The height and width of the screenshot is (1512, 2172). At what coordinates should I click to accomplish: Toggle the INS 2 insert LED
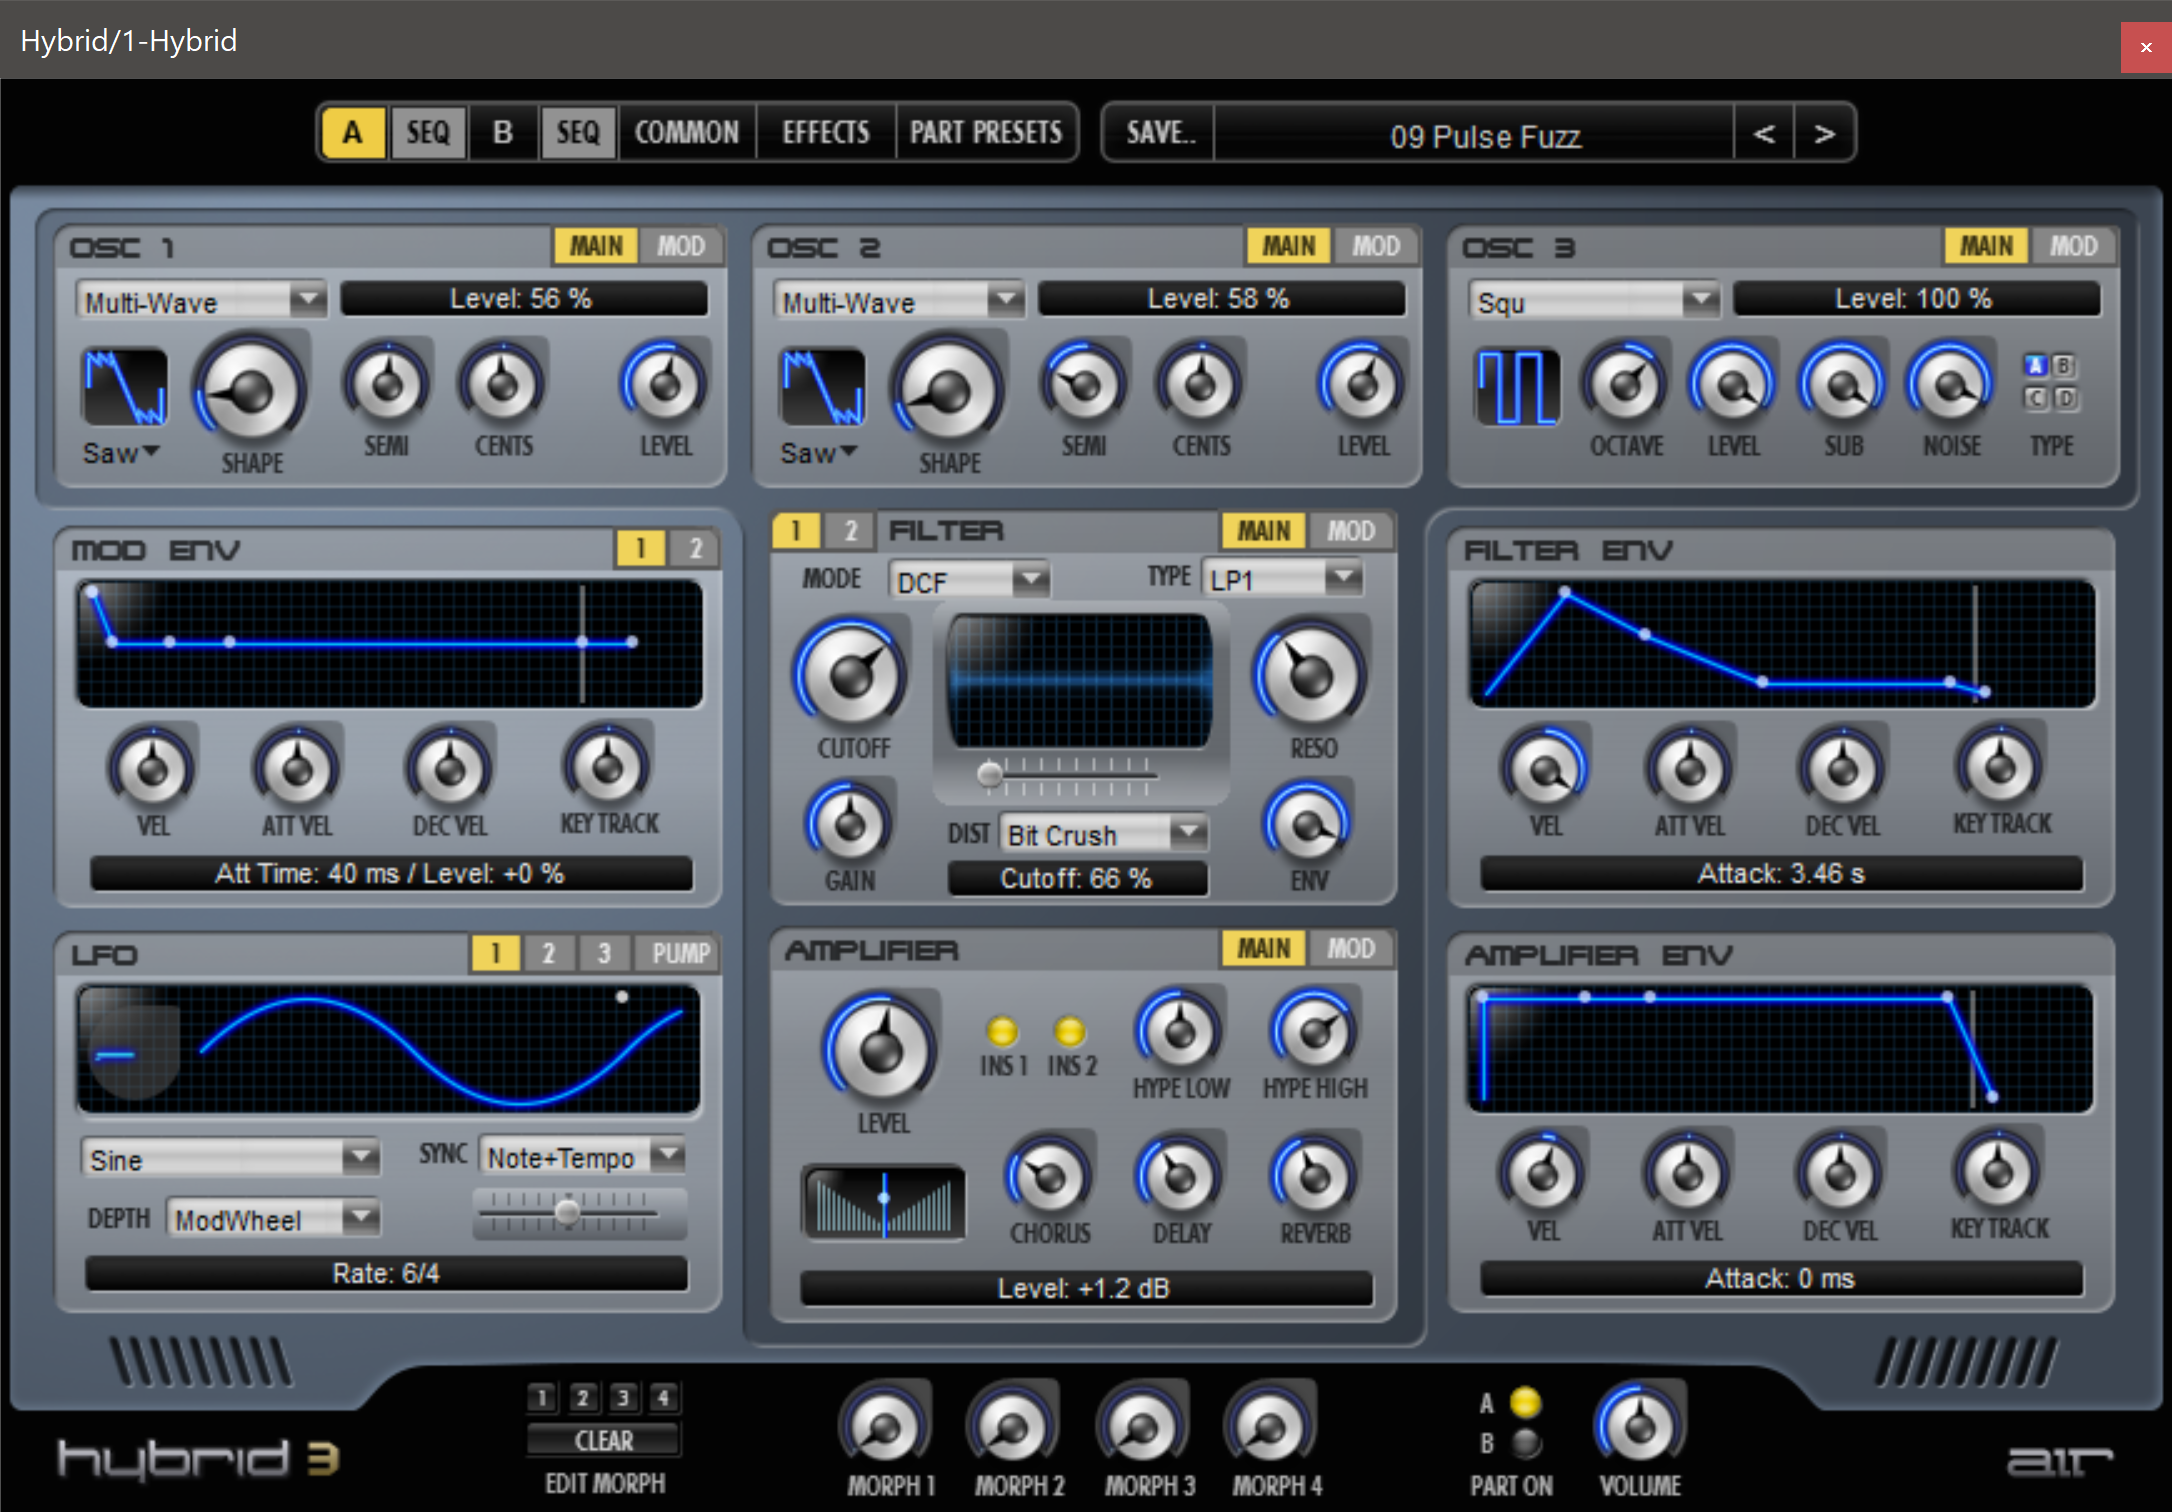(1069, 1031)
